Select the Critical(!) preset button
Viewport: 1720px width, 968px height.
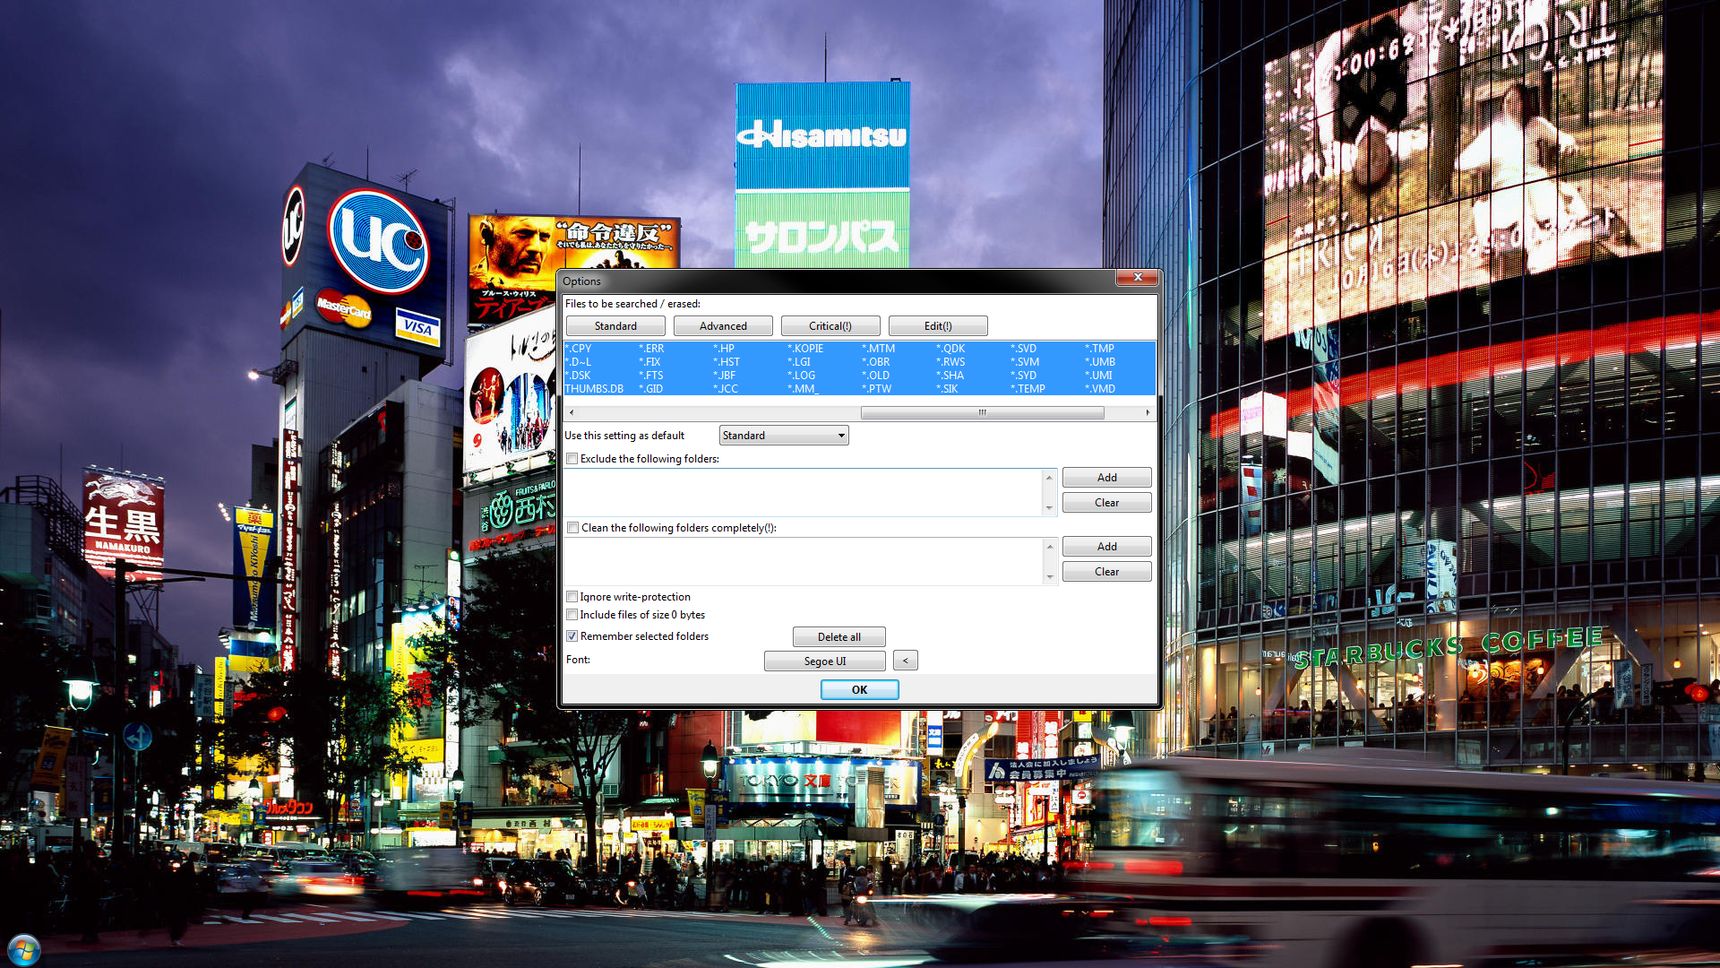[x=830, y=326]
